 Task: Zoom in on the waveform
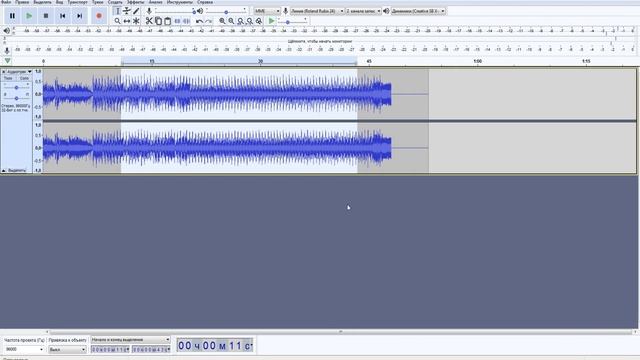(x=222, y=21)
